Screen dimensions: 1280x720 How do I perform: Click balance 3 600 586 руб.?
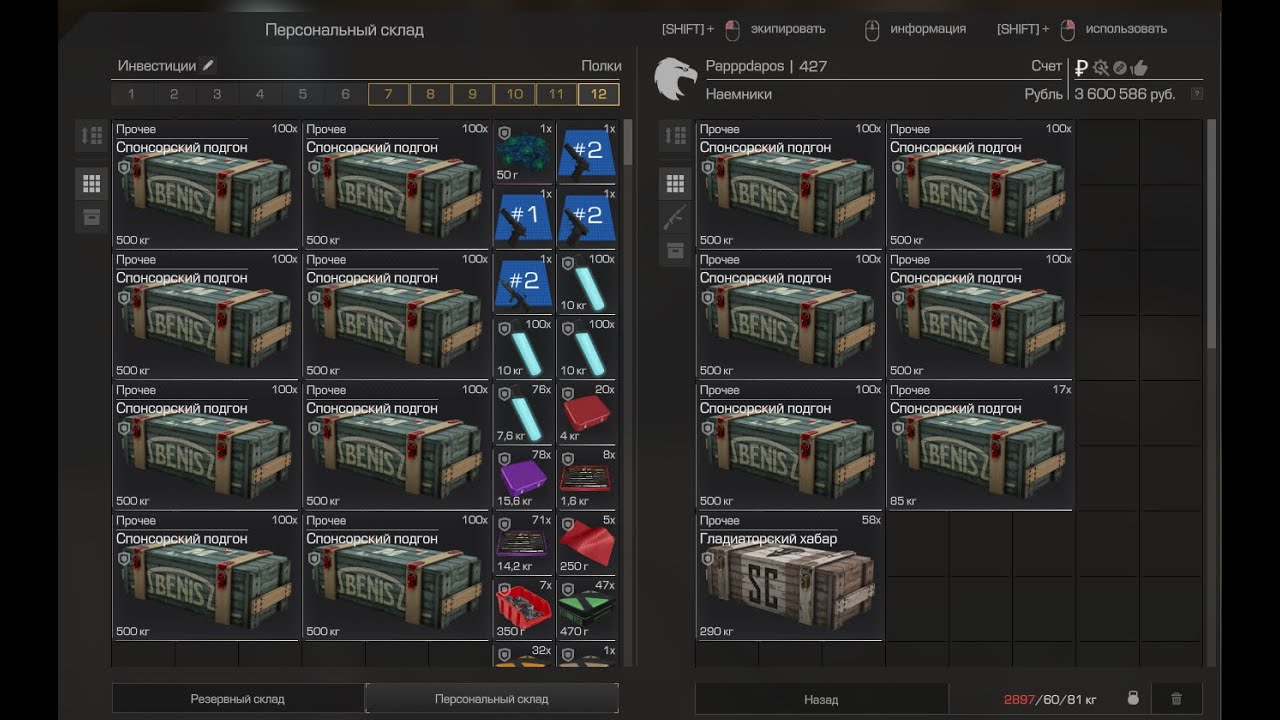tap(1124, 94)
